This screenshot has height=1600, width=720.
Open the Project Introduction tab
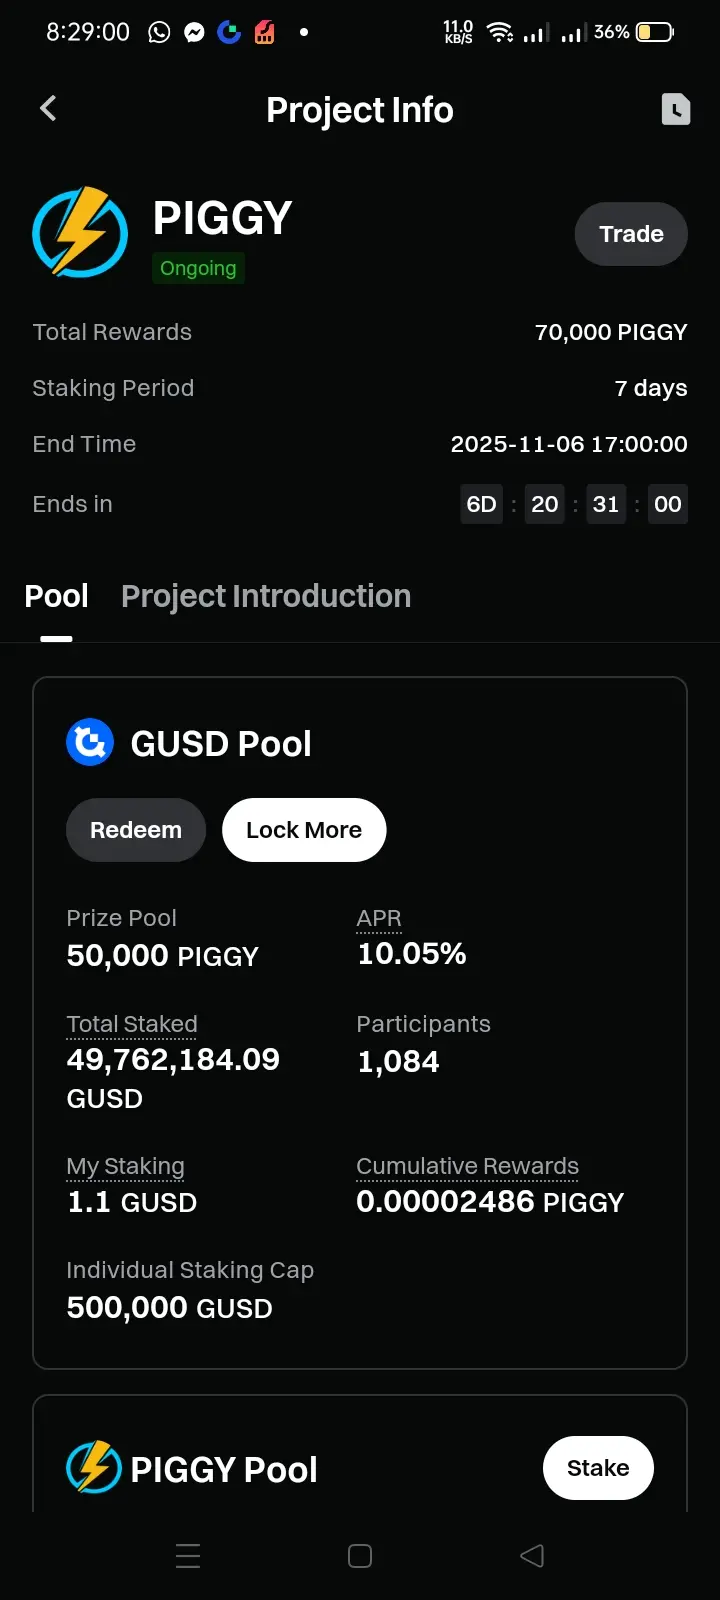(x=266, y=597)
